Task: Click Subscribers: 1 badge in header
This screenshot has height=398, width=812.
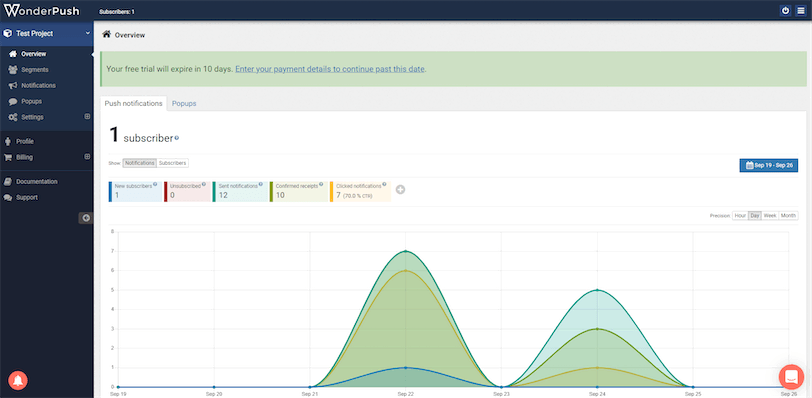Action: click(117, 11)
